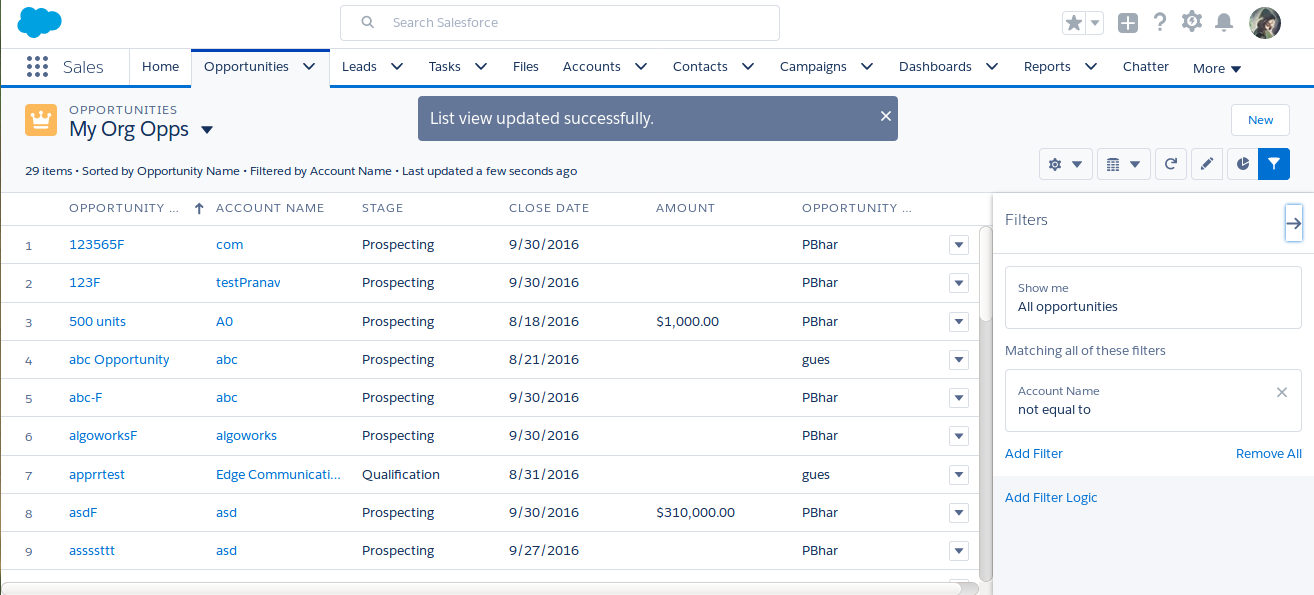Screen dimensions: 1314x595
Task: Click the notifications bell icon
Action: tap(1223, 22)
